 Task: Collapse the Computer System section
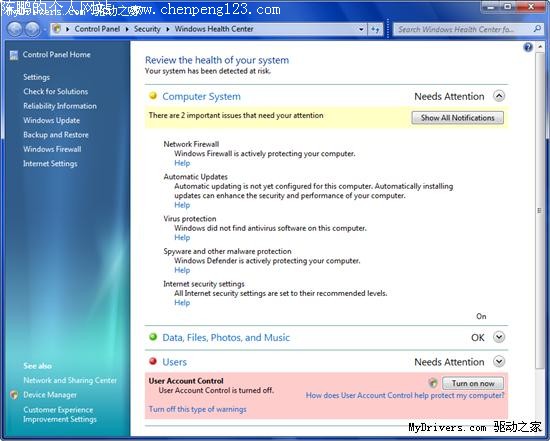pyautogui.click(x=499, y=96)
